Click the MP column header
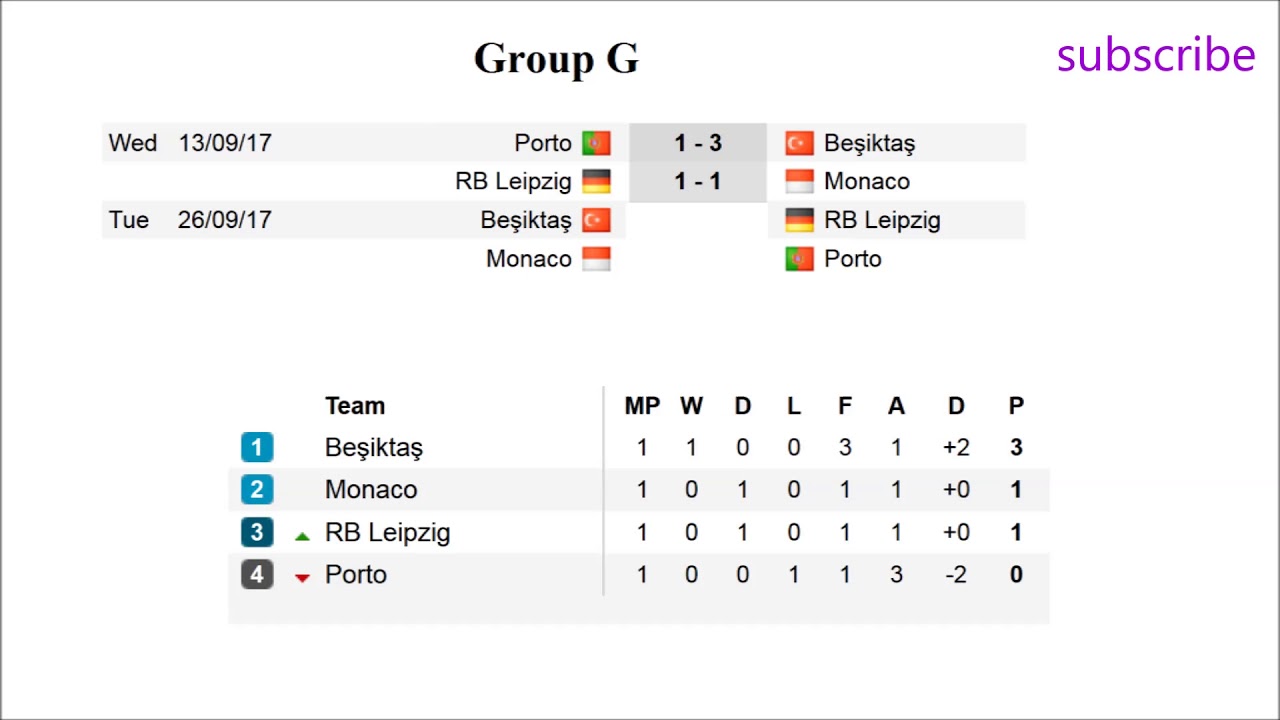 642,405
